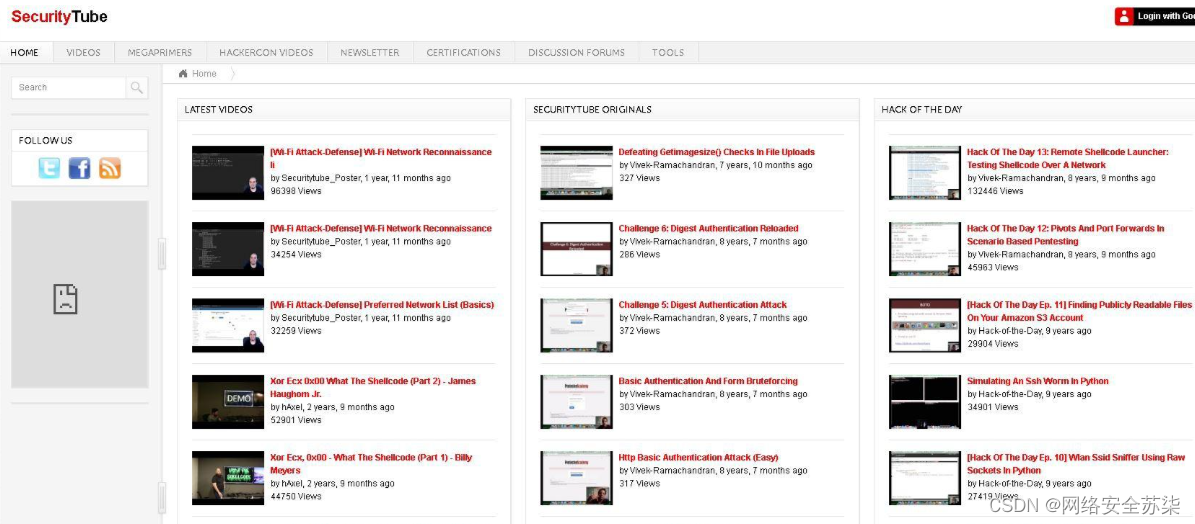Click thumbnail of Preferred Network List video
This screenshot has height=524, width=1195.
tap(228, 325)
